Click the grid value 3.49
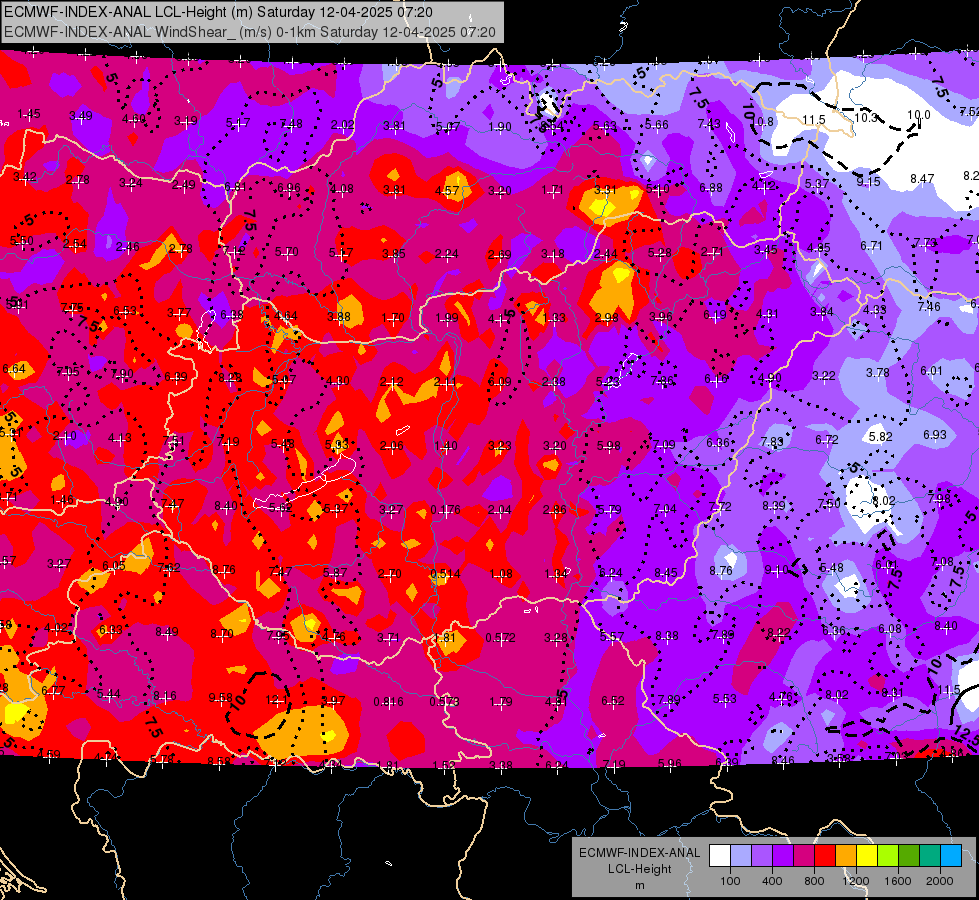 coord(81,116)
